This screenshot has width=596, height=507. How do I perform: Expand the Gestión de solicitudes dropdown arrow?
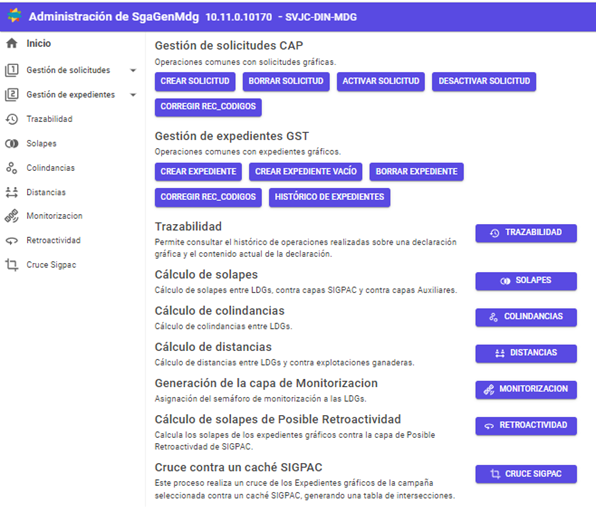133,70
